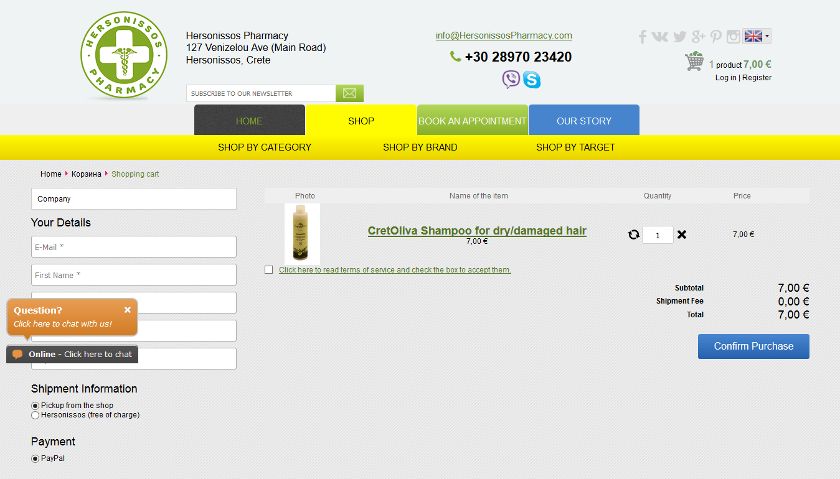Click the shopping cart icon
This screenshot has width=840, height=479.
694,61
